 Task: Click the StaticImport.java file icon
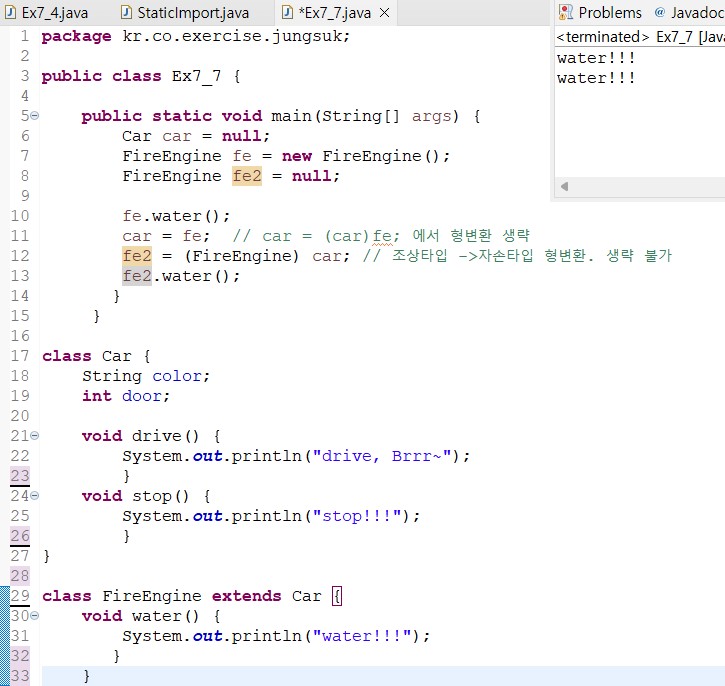pyautogui.click(x=126, y=12)
